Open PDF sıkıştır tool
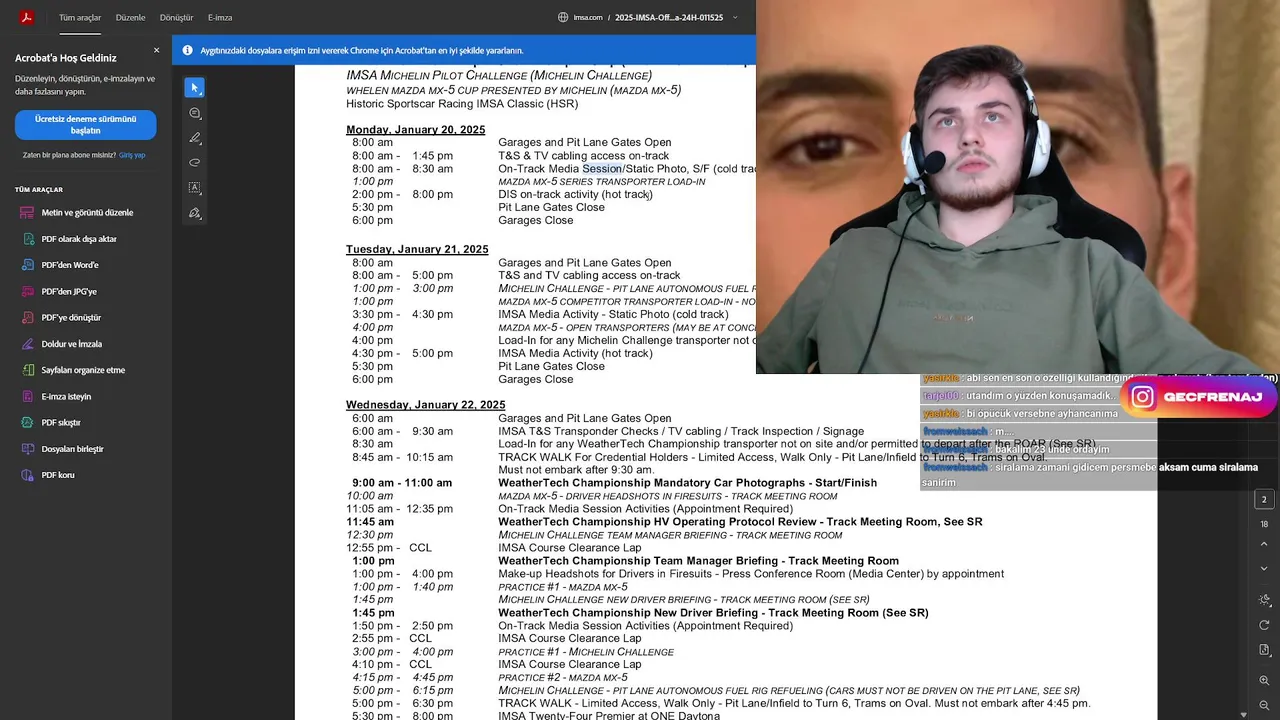 52,422
